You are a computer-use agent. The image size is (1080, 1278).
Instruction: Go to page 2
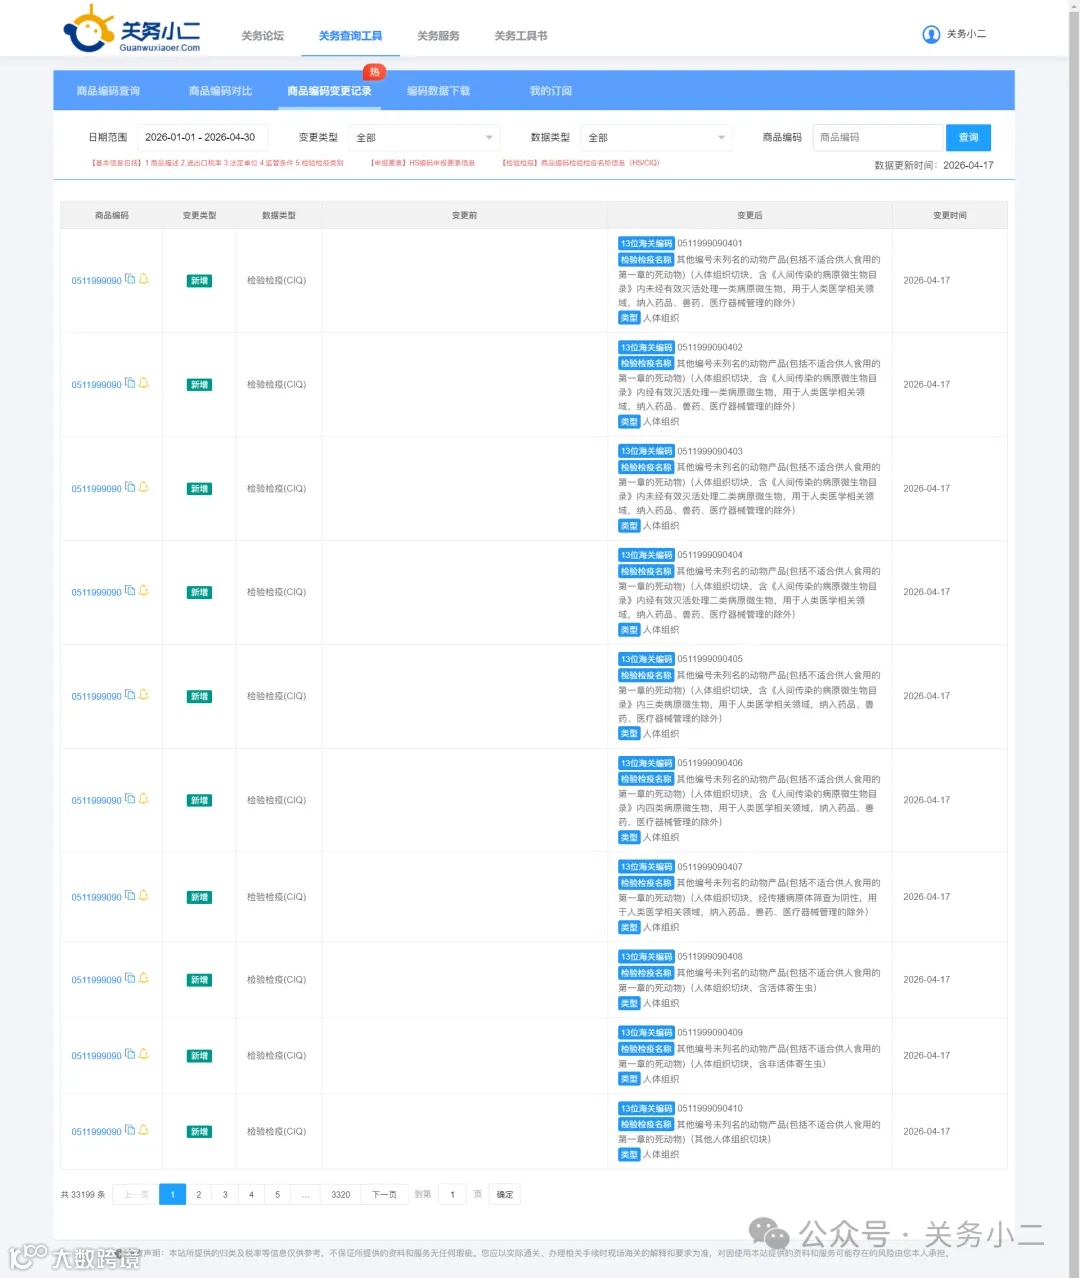click(x=199, y=1194)
